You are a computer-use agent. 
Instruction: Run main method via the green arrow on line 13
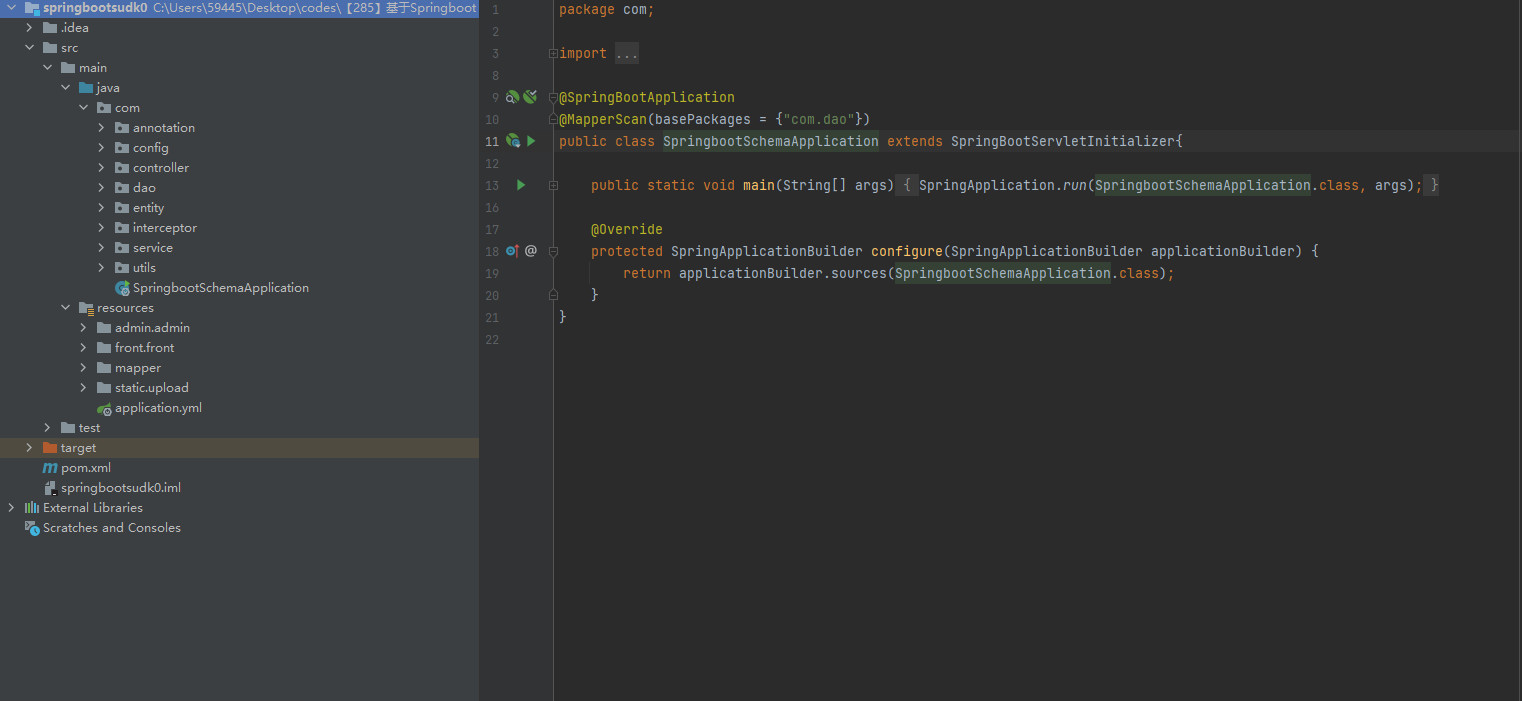[520, 185]
